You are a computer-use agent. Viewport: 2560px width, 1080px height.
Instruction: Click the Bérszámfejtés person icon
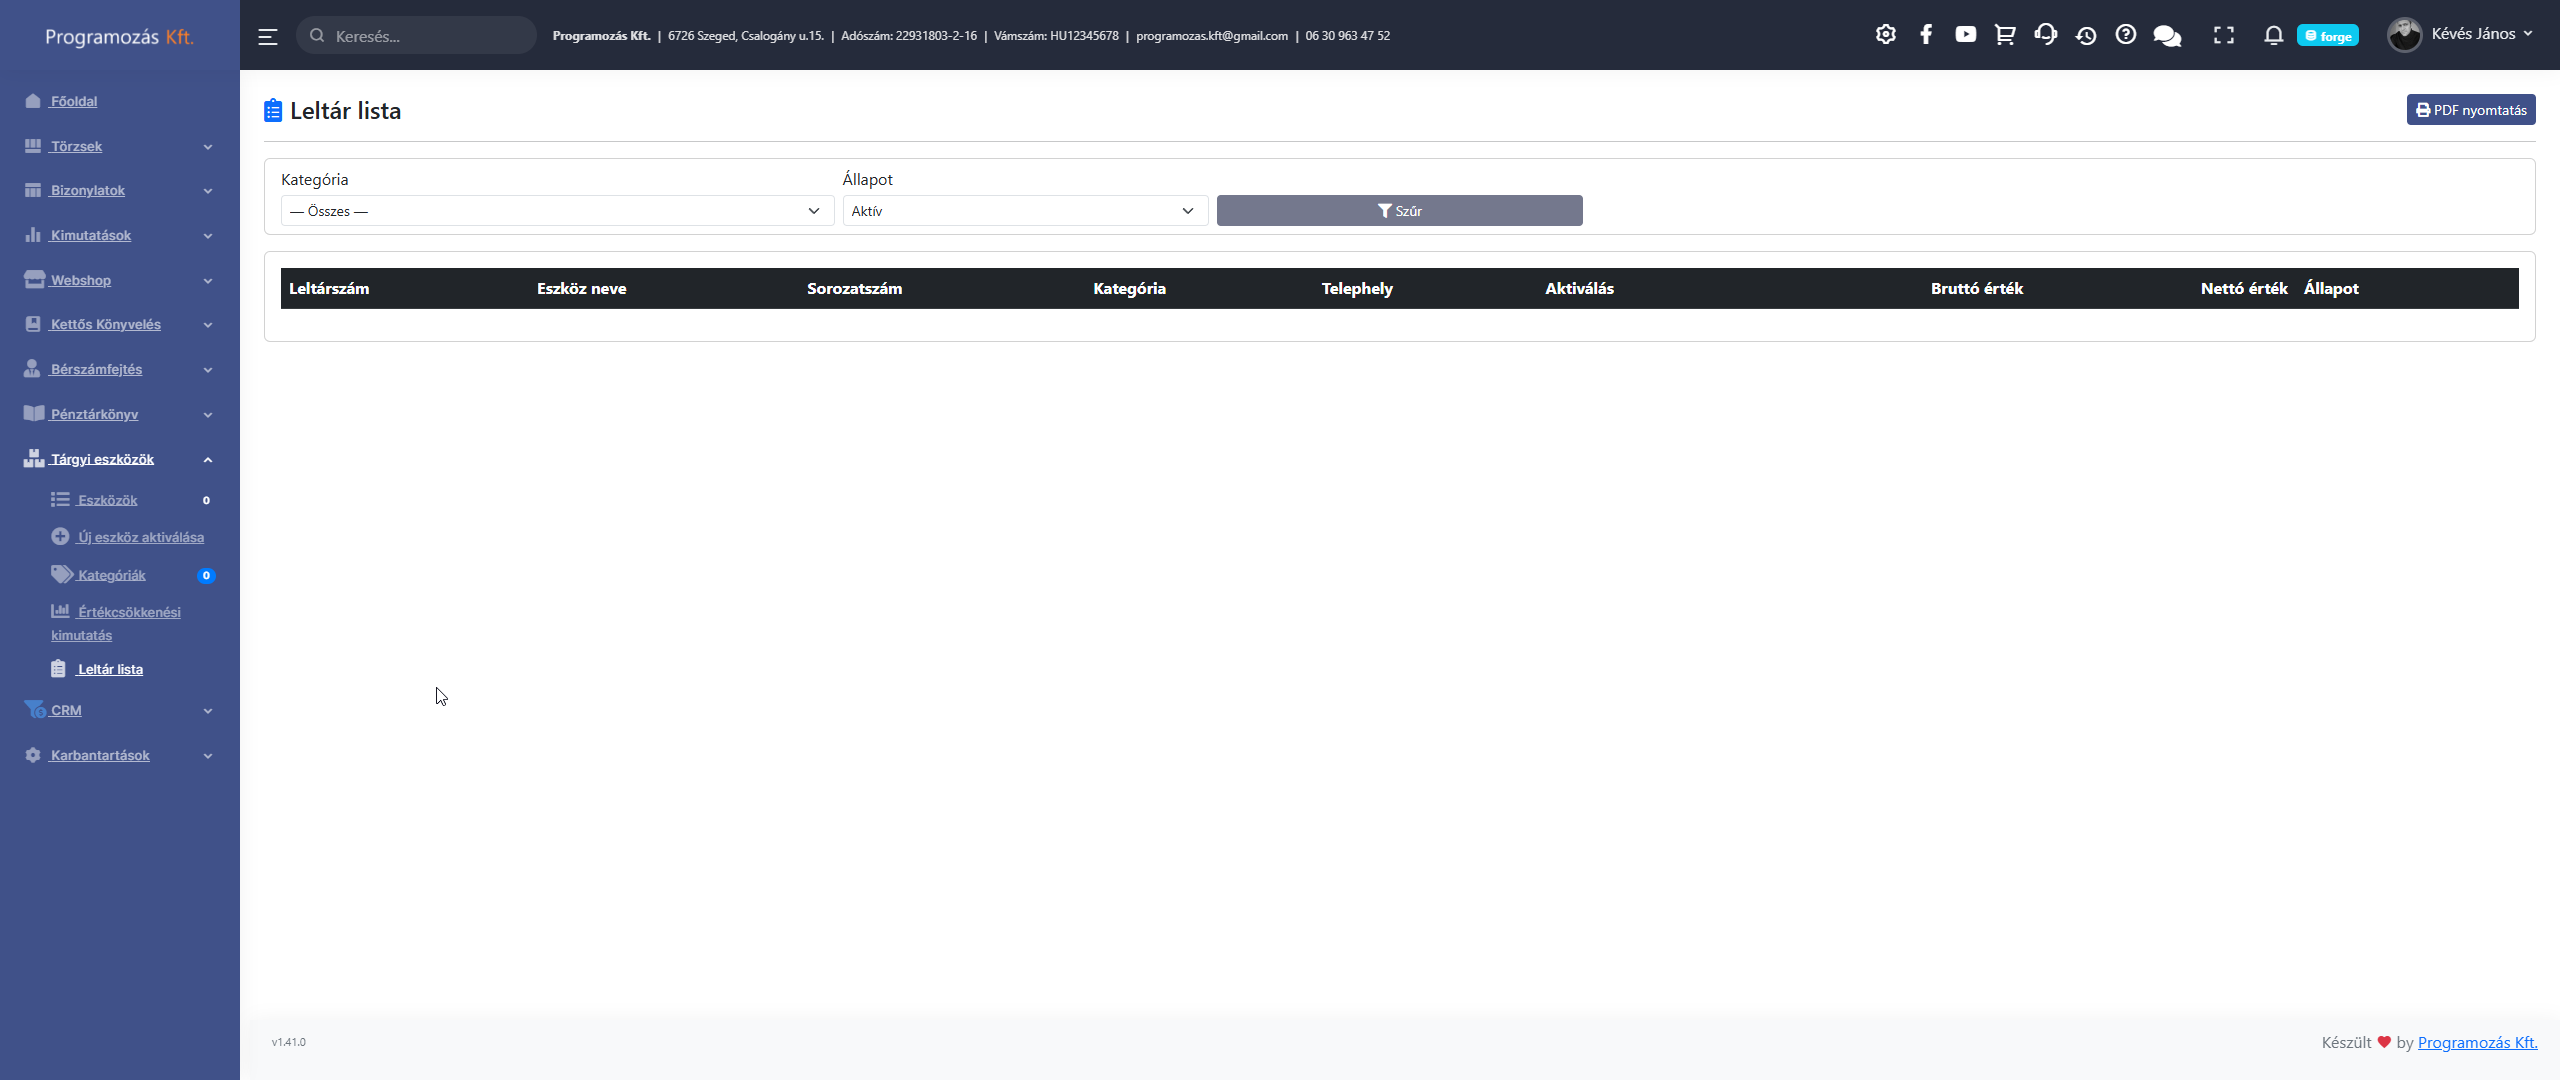pos(32,368)
